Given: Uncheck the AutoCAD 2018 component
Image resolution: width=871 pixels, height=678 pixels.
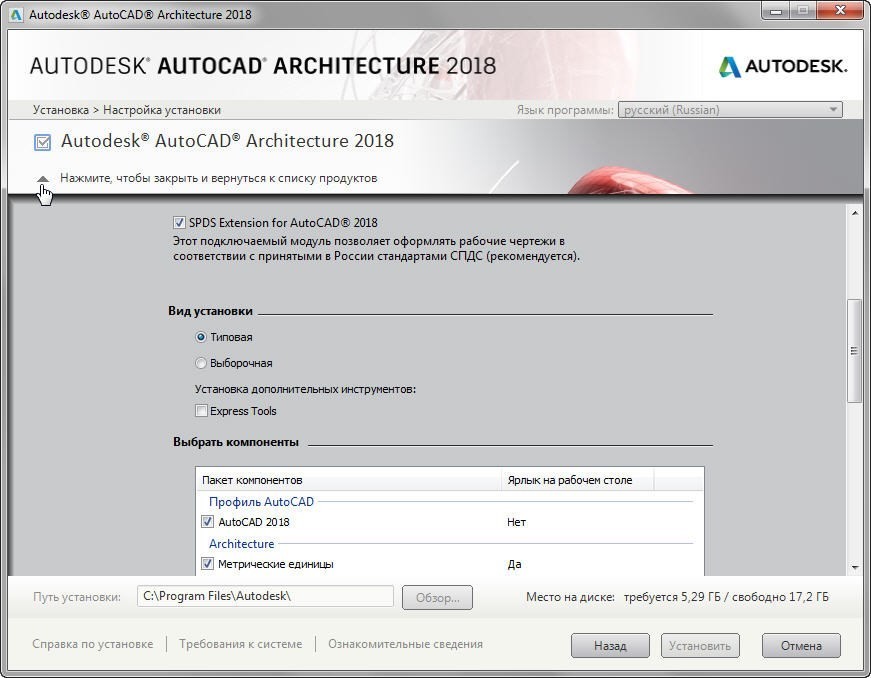Looking at the screenshot, I should (207, 522).
